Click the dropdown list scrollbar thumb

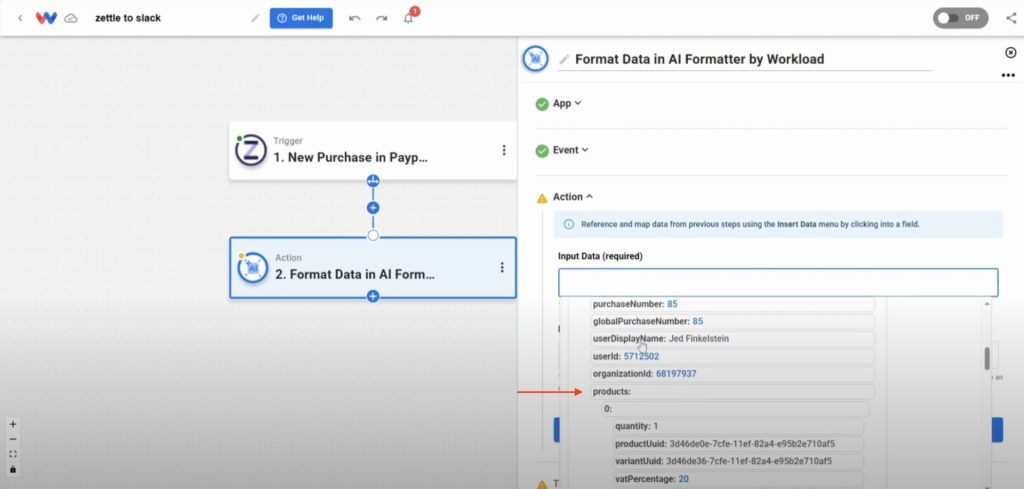tap(987, 358)
